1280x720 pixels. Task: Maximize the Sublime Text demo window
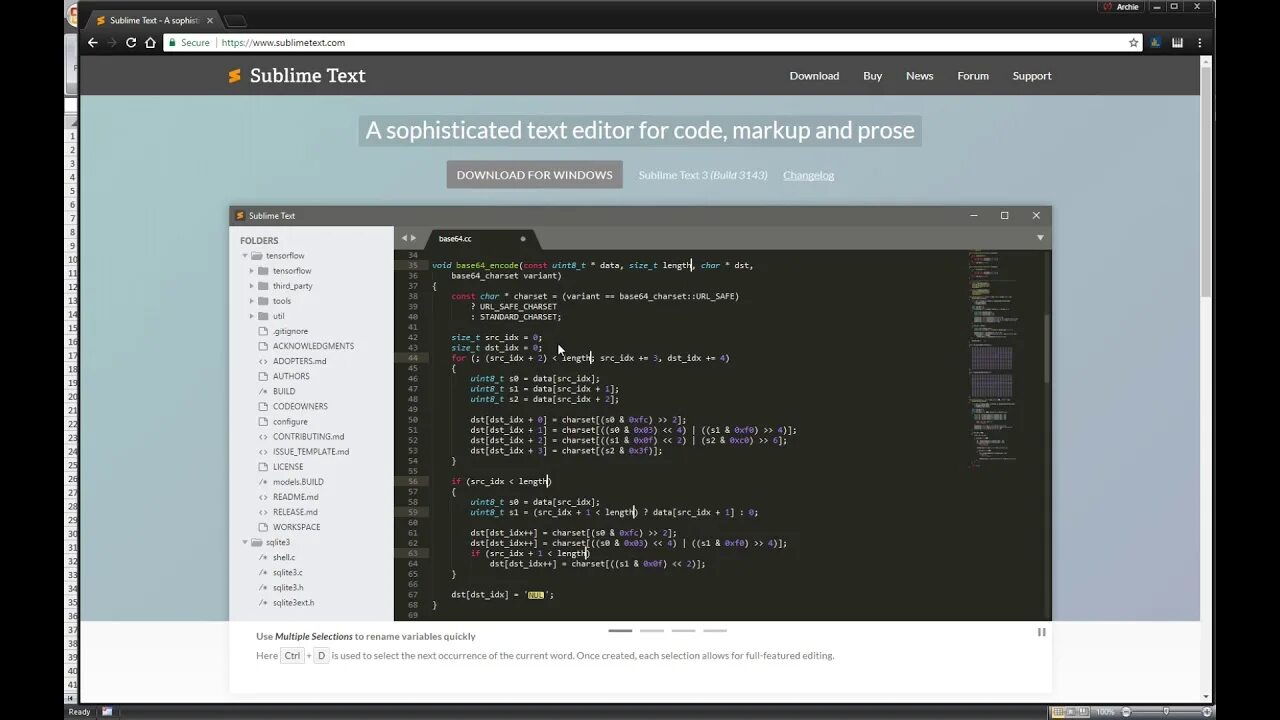1004,215
